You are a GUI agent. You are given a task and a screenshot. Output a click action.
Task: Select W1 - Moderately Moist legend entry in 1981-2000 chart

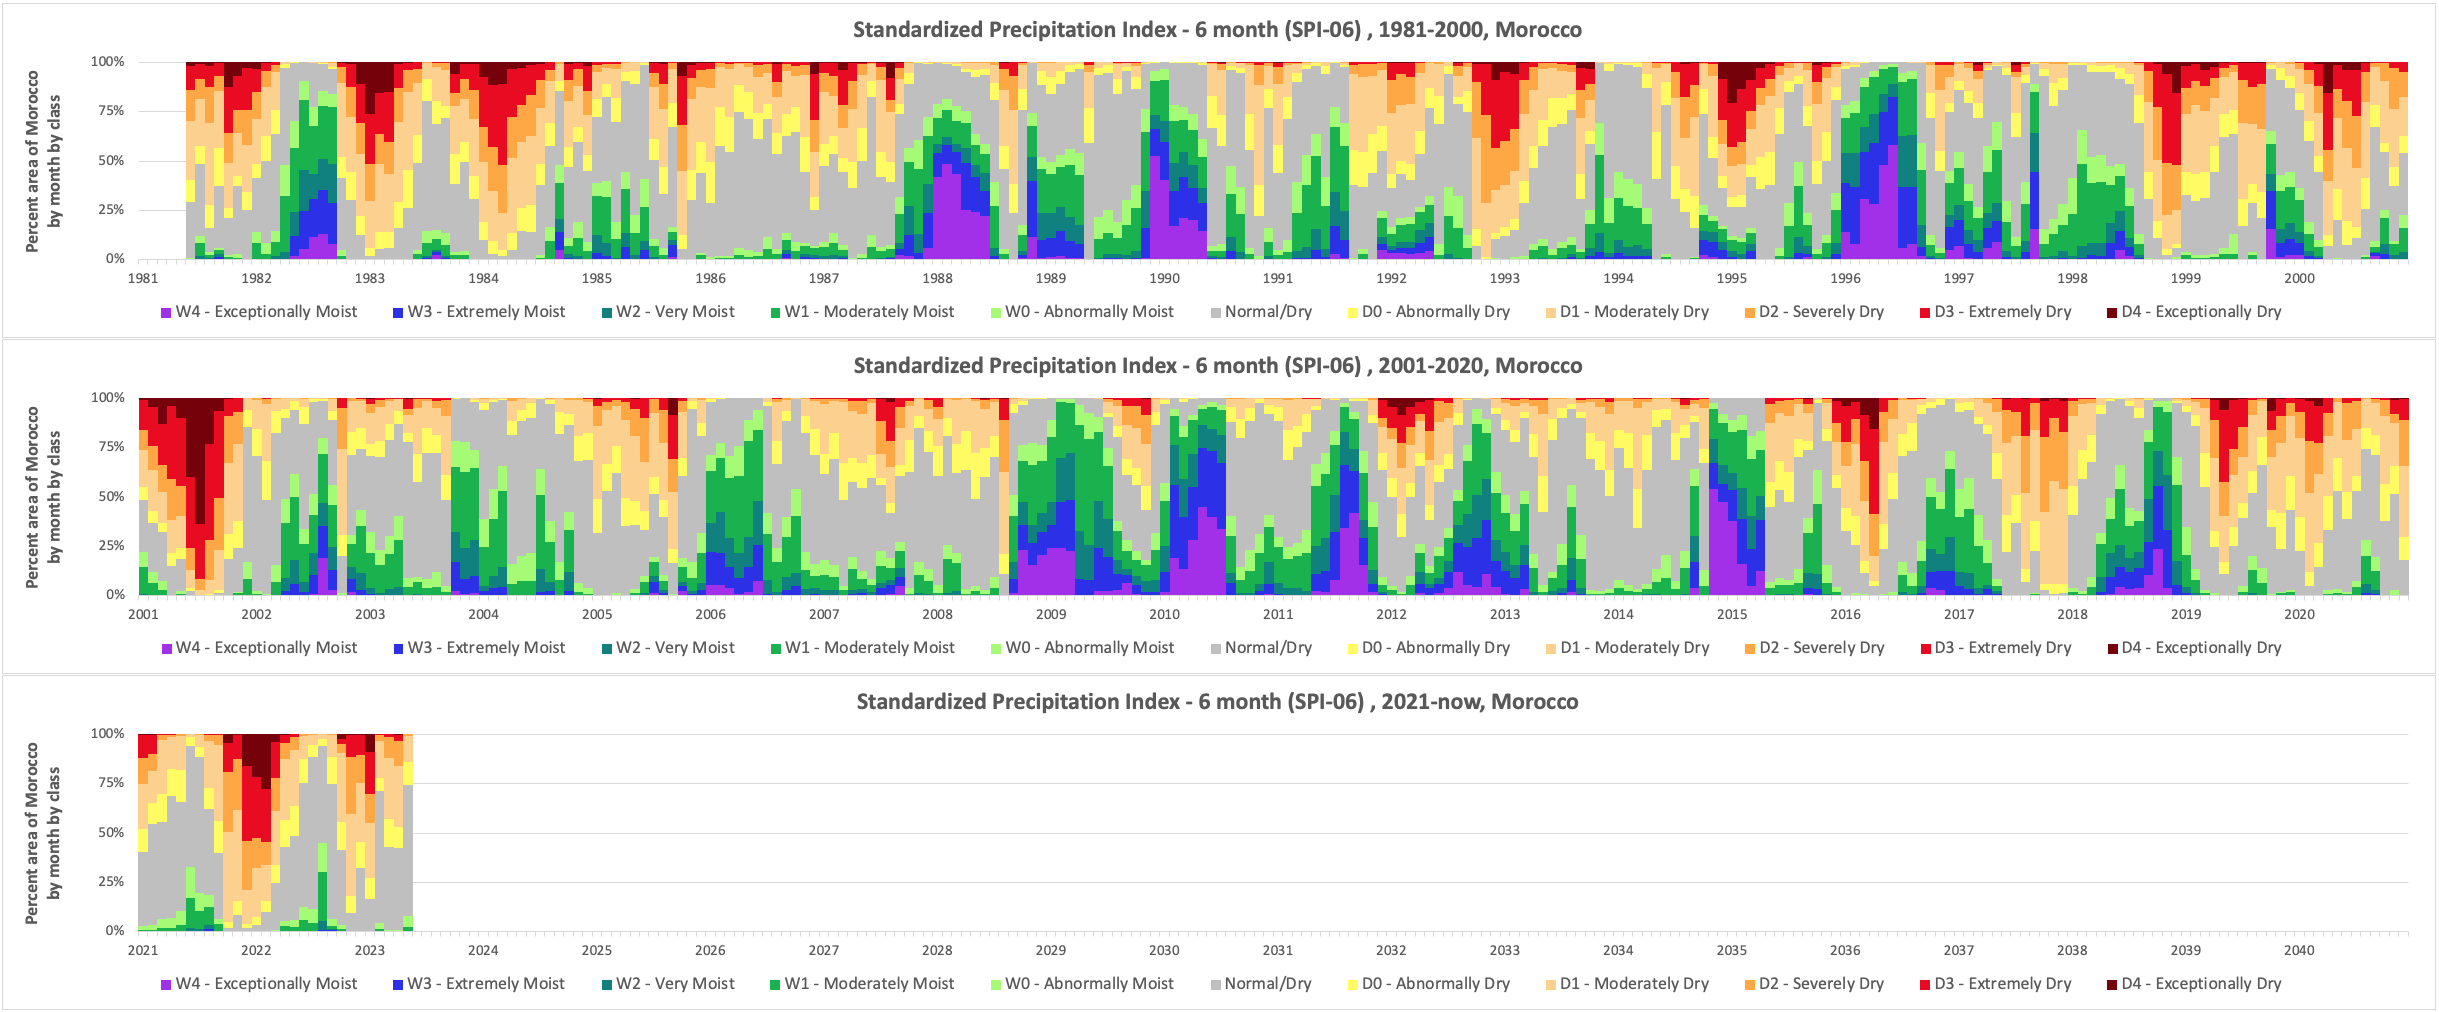click(862, 312)
